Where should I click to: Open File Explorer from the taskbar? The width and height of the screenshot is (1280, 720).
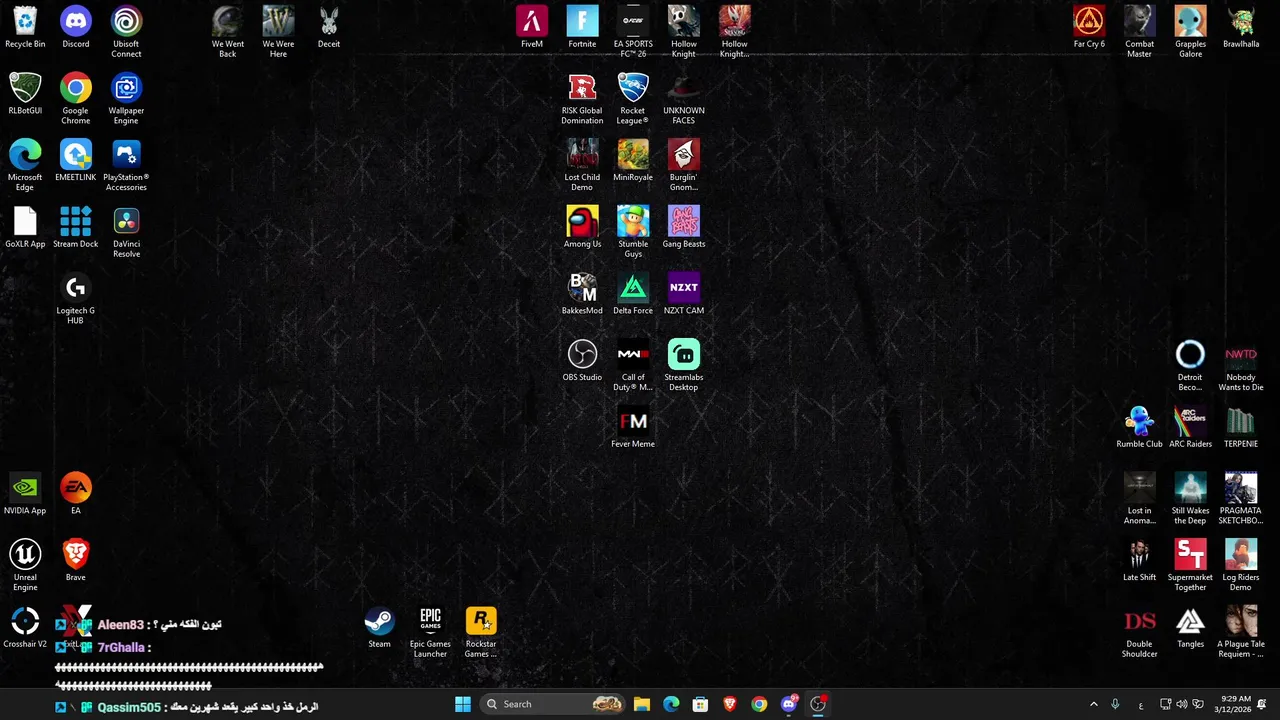[642, 704]
